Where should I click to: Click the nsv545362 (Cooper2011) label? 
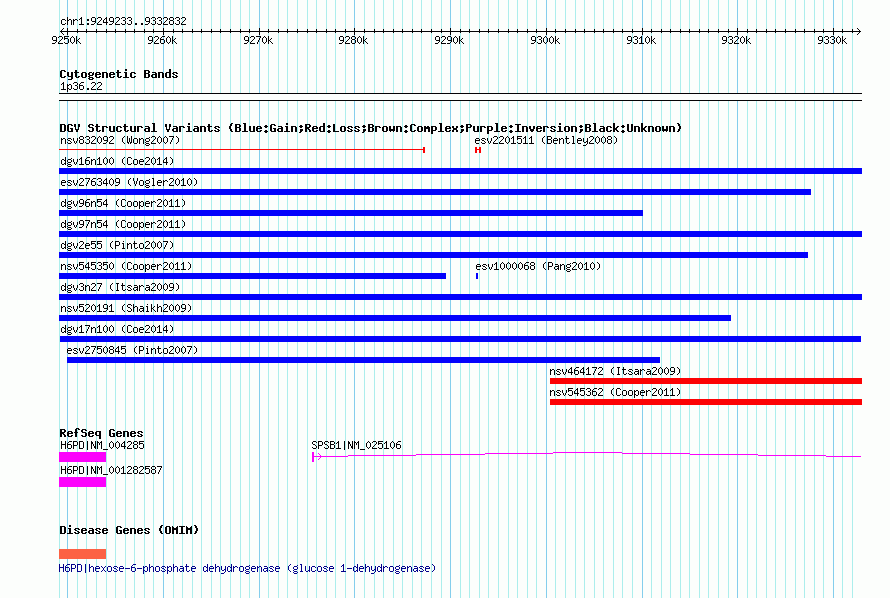click(615, 392)
